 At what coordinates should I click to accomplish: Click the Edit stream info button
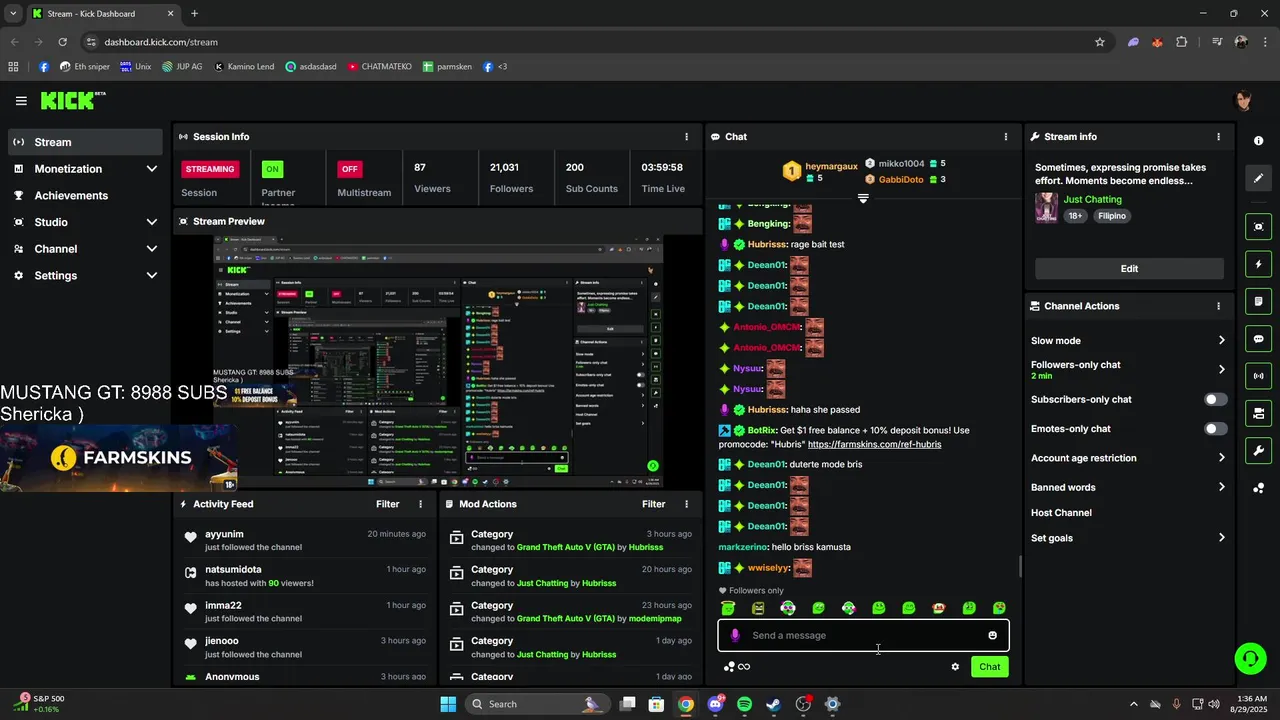click(x=1129, y=268)
